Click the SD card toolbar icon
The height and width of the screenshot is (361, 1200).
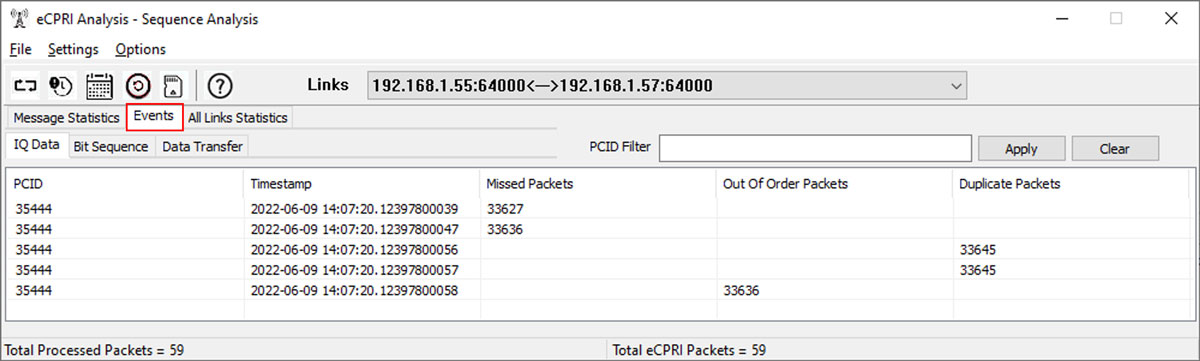[172, 85]
